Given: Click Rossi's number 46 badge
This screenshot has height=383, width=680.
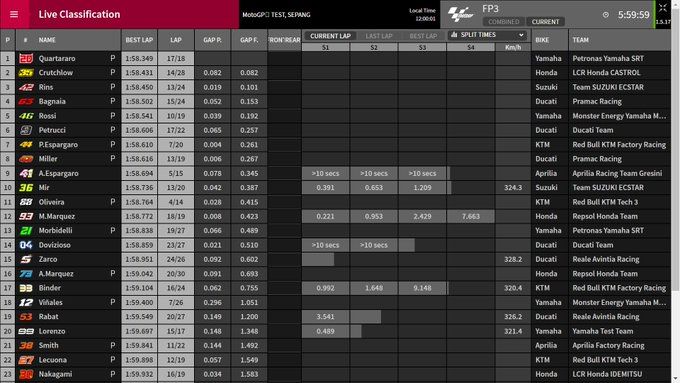Looking at the screenshot, I should pos(26,116).
